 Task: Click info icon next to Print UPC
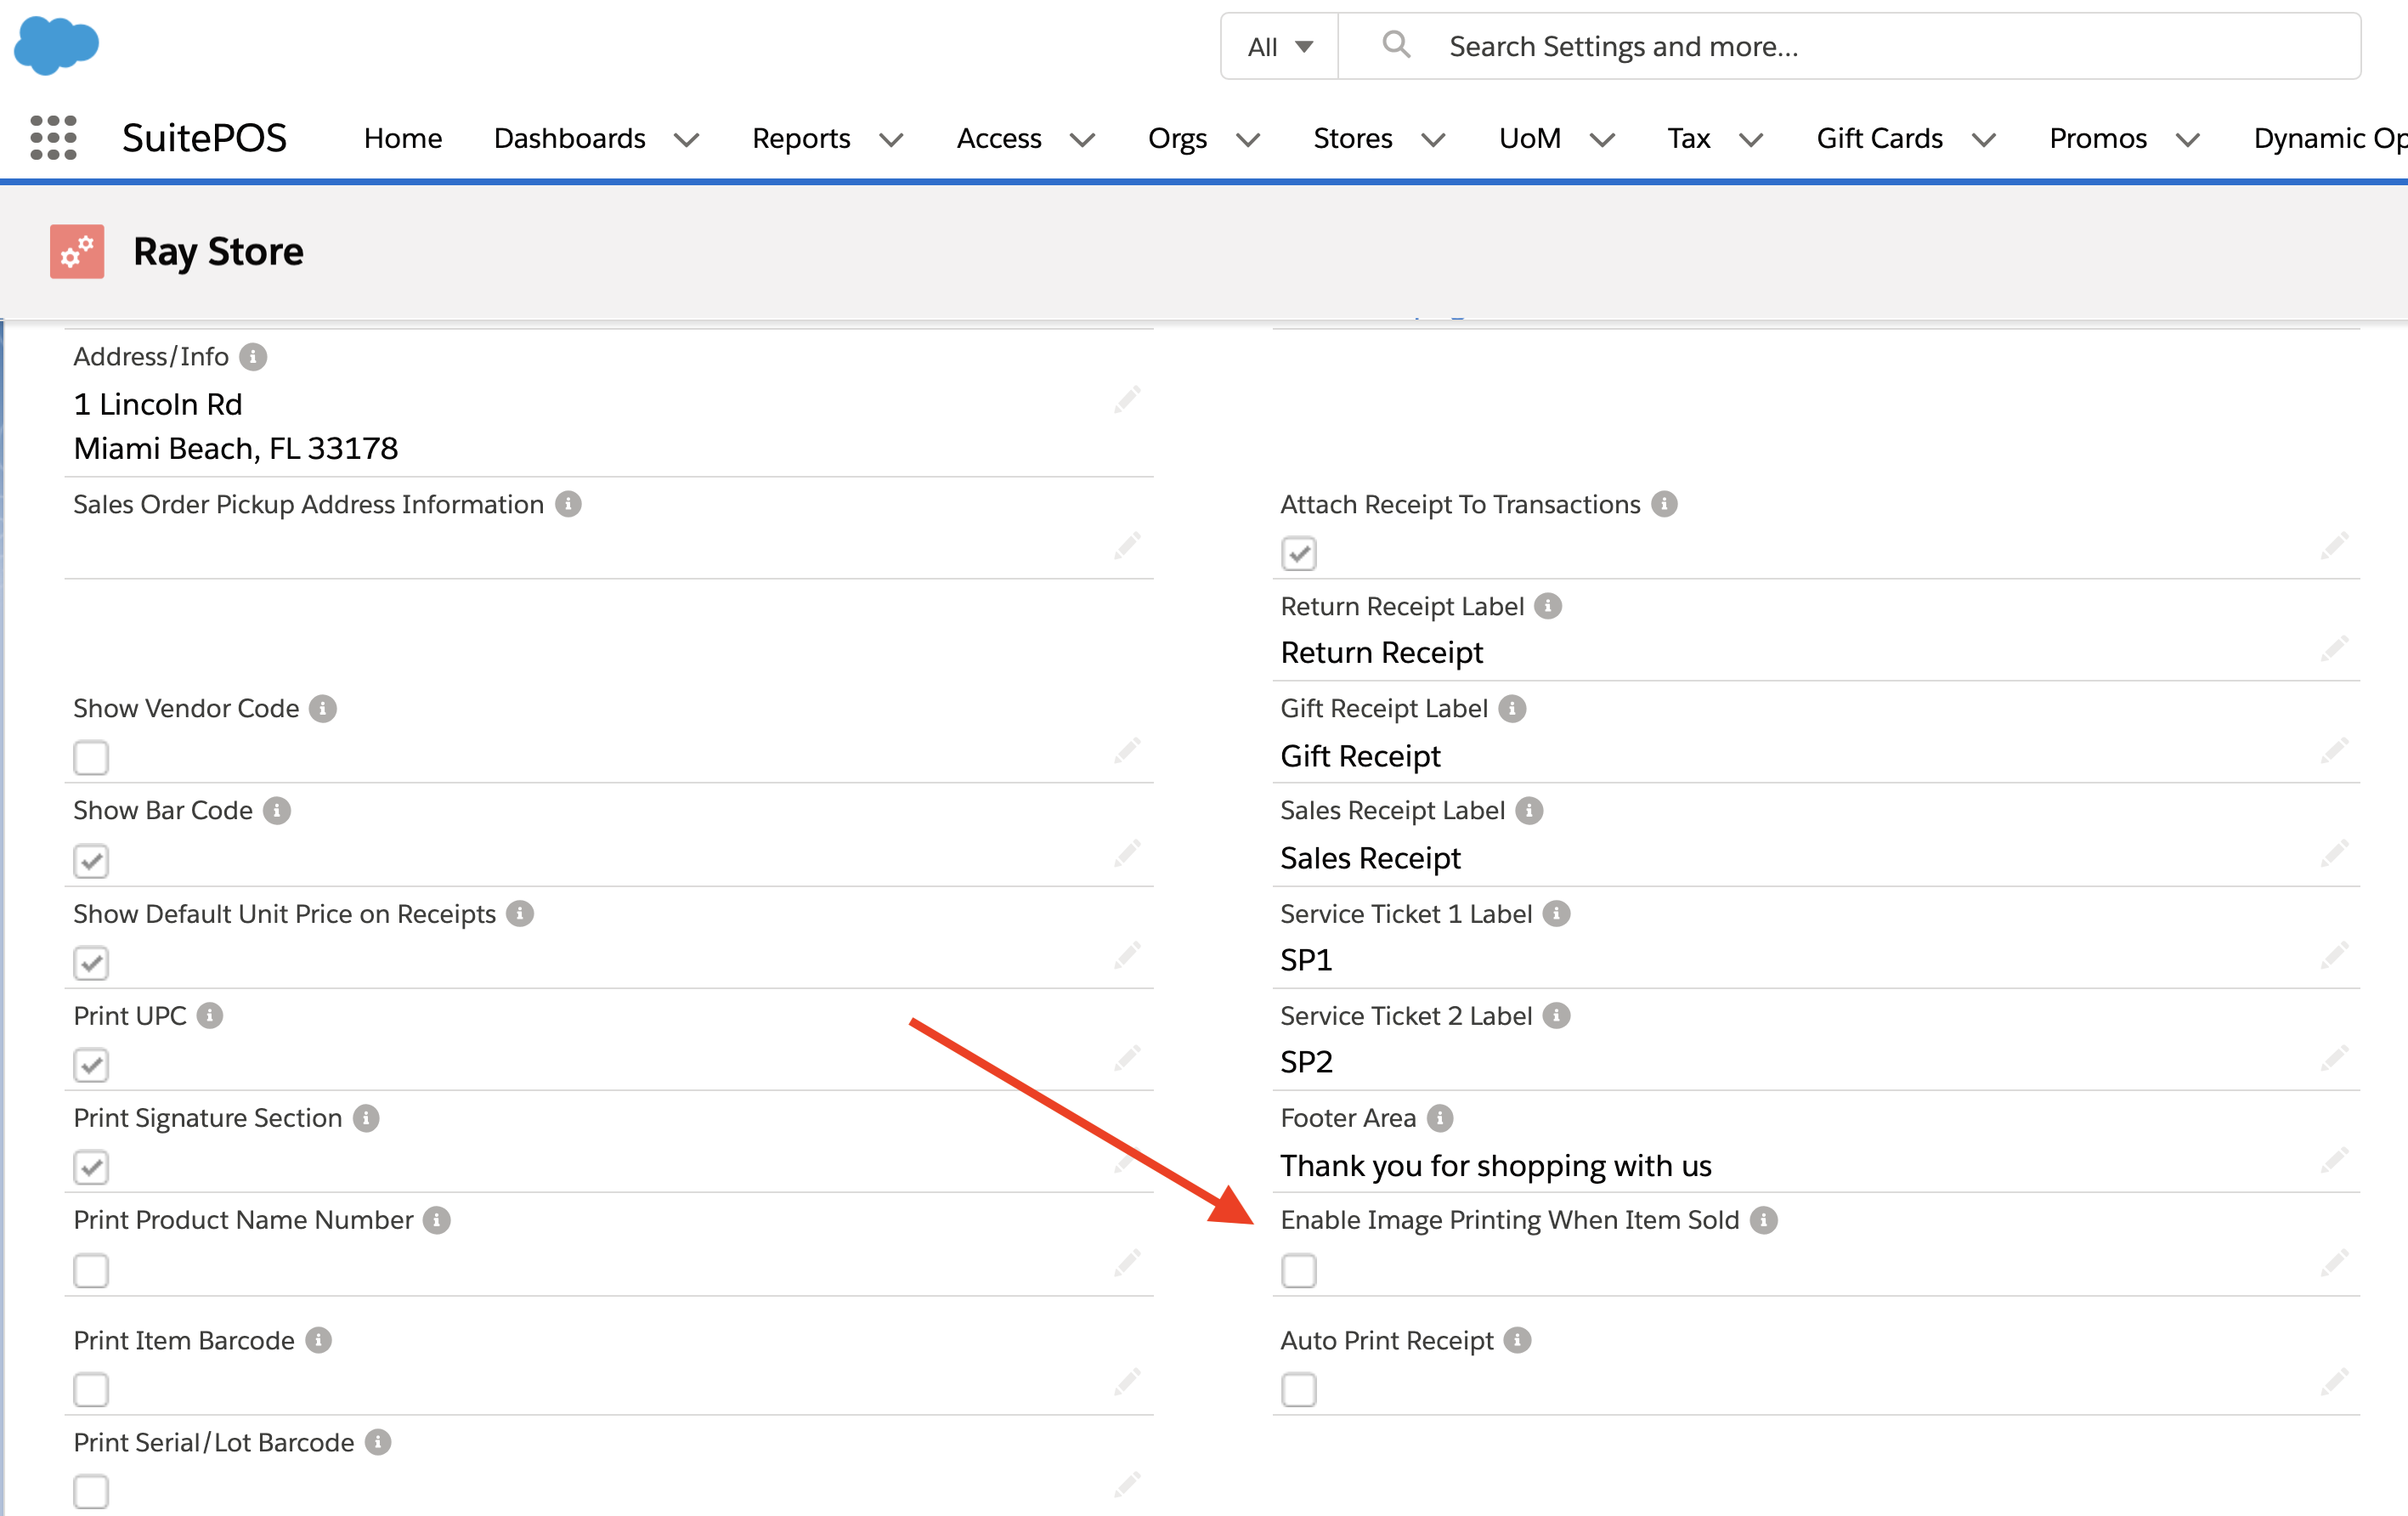pyautogui.click(x=210, y=1016)
